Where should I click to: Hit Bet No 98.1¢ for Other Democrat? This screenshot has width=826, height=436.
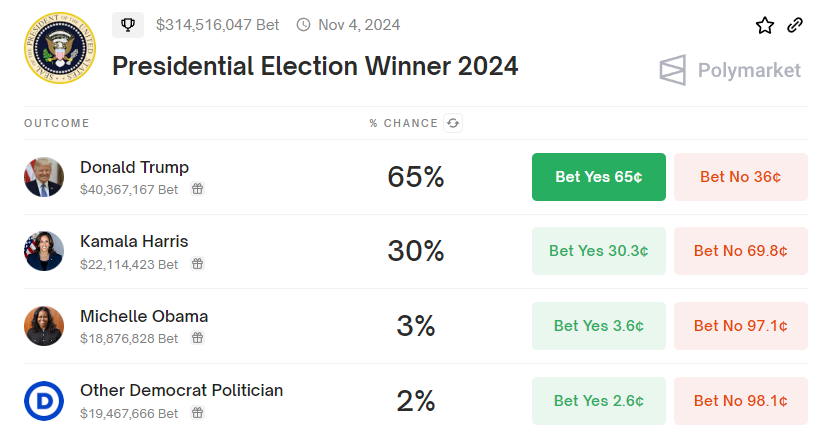pyautogui.click(x=740, y=401)
